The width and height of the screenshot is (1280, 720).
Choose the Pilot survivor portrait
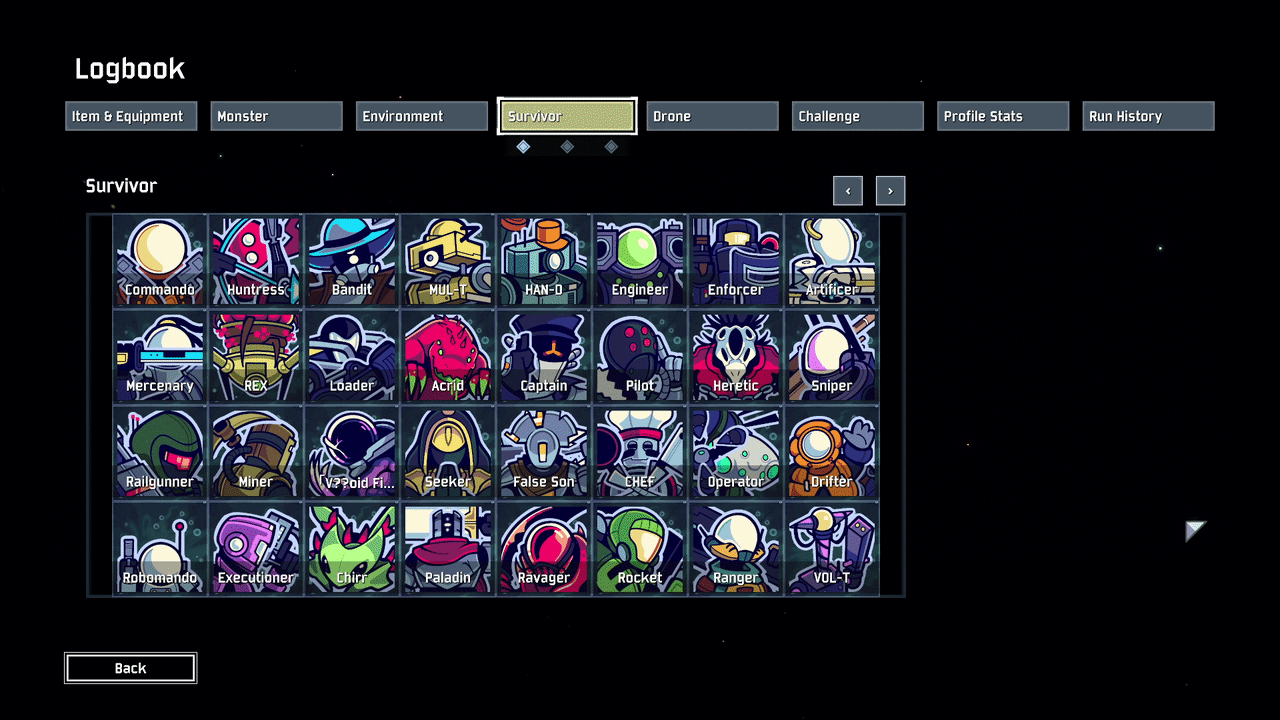tap(640, 356)
